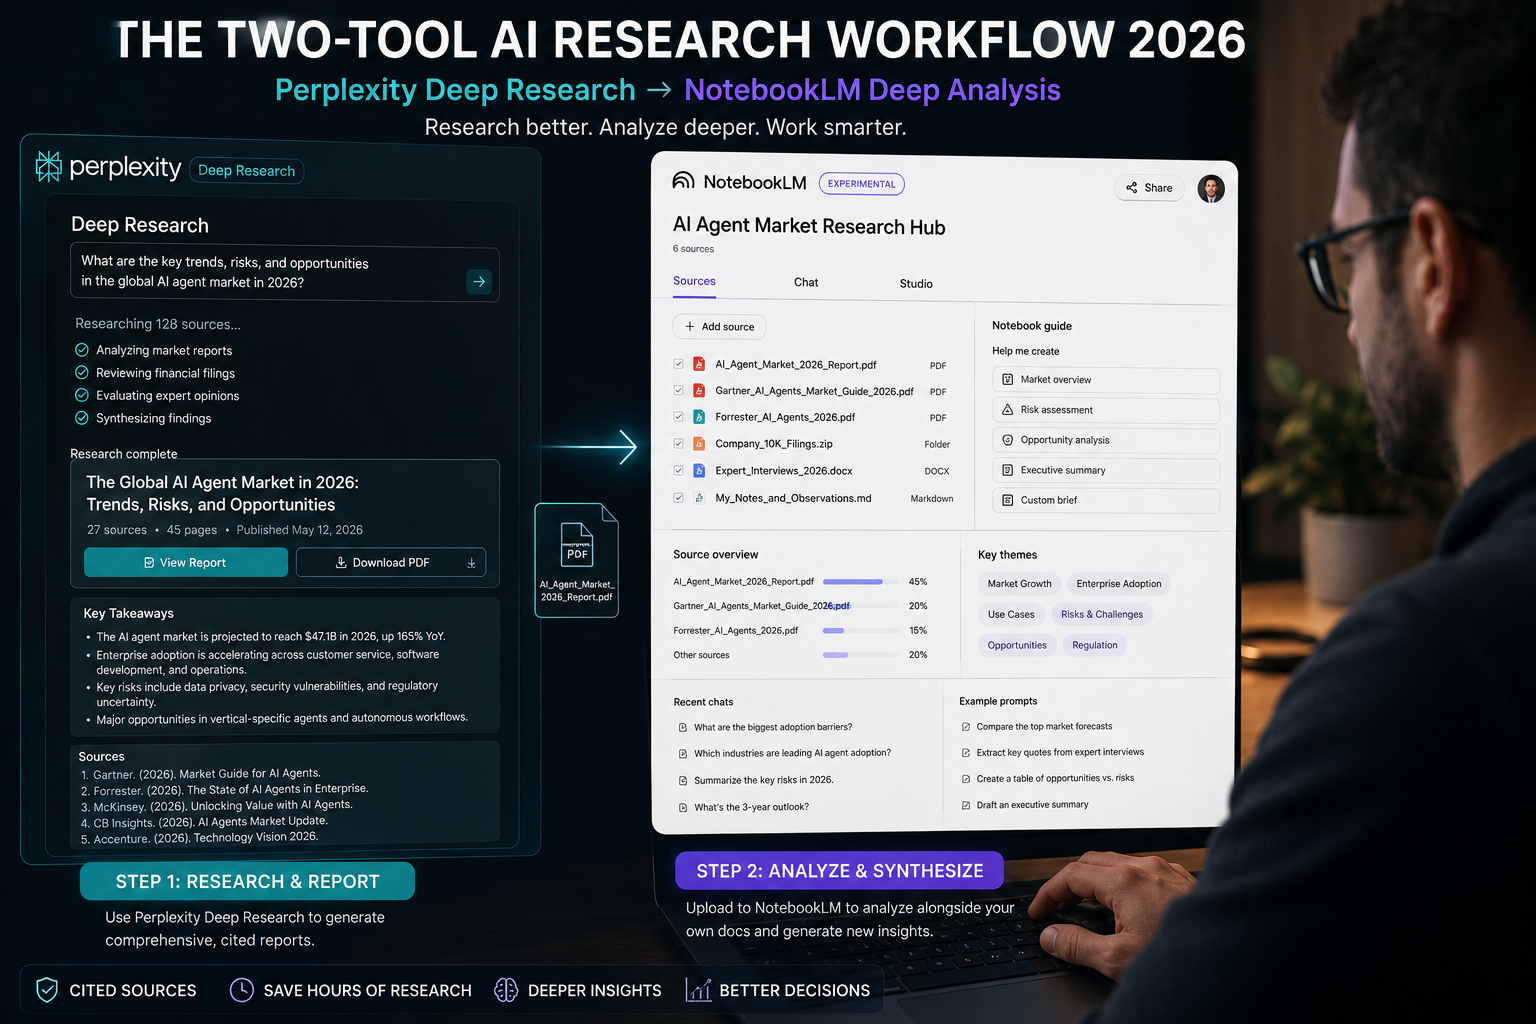Click 'McKinsey. (2026). Unlocking Value with AI Agents.' source
The height and width of the screenshot is (1024, 1536).
(217, 806)
